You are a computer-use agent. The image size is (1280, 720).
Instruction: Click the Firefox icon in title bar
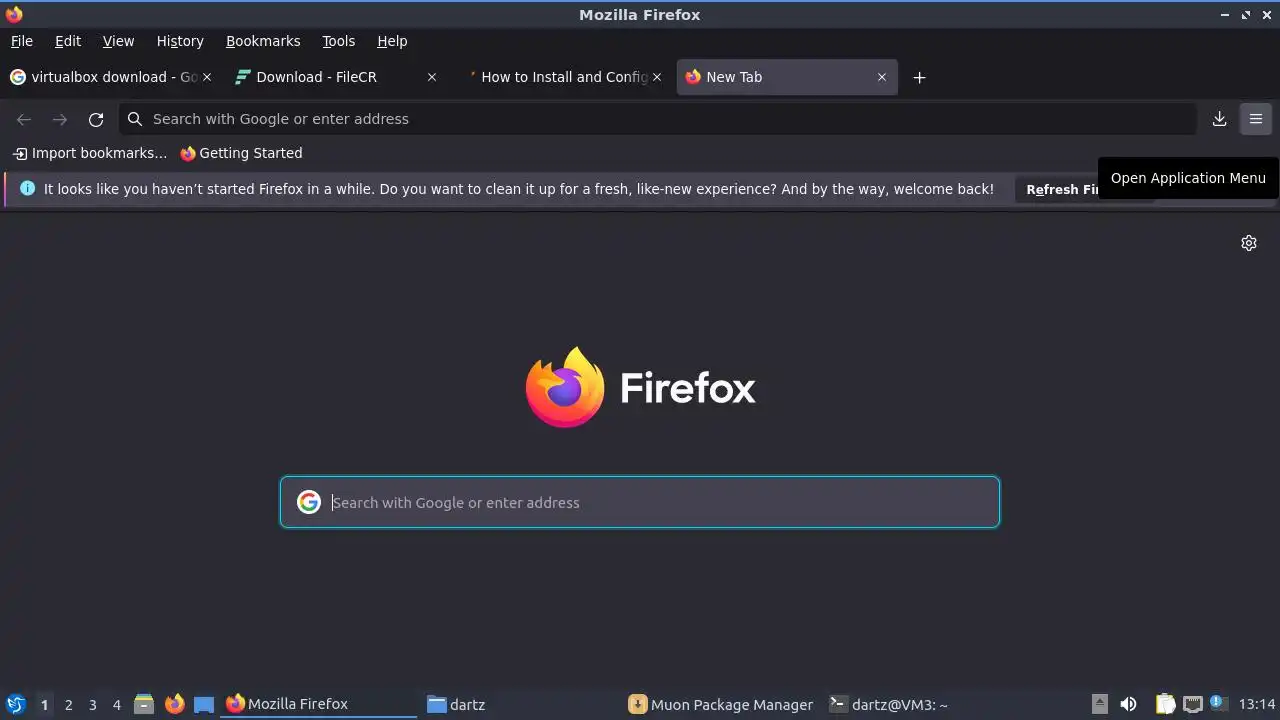pos(14,14)
